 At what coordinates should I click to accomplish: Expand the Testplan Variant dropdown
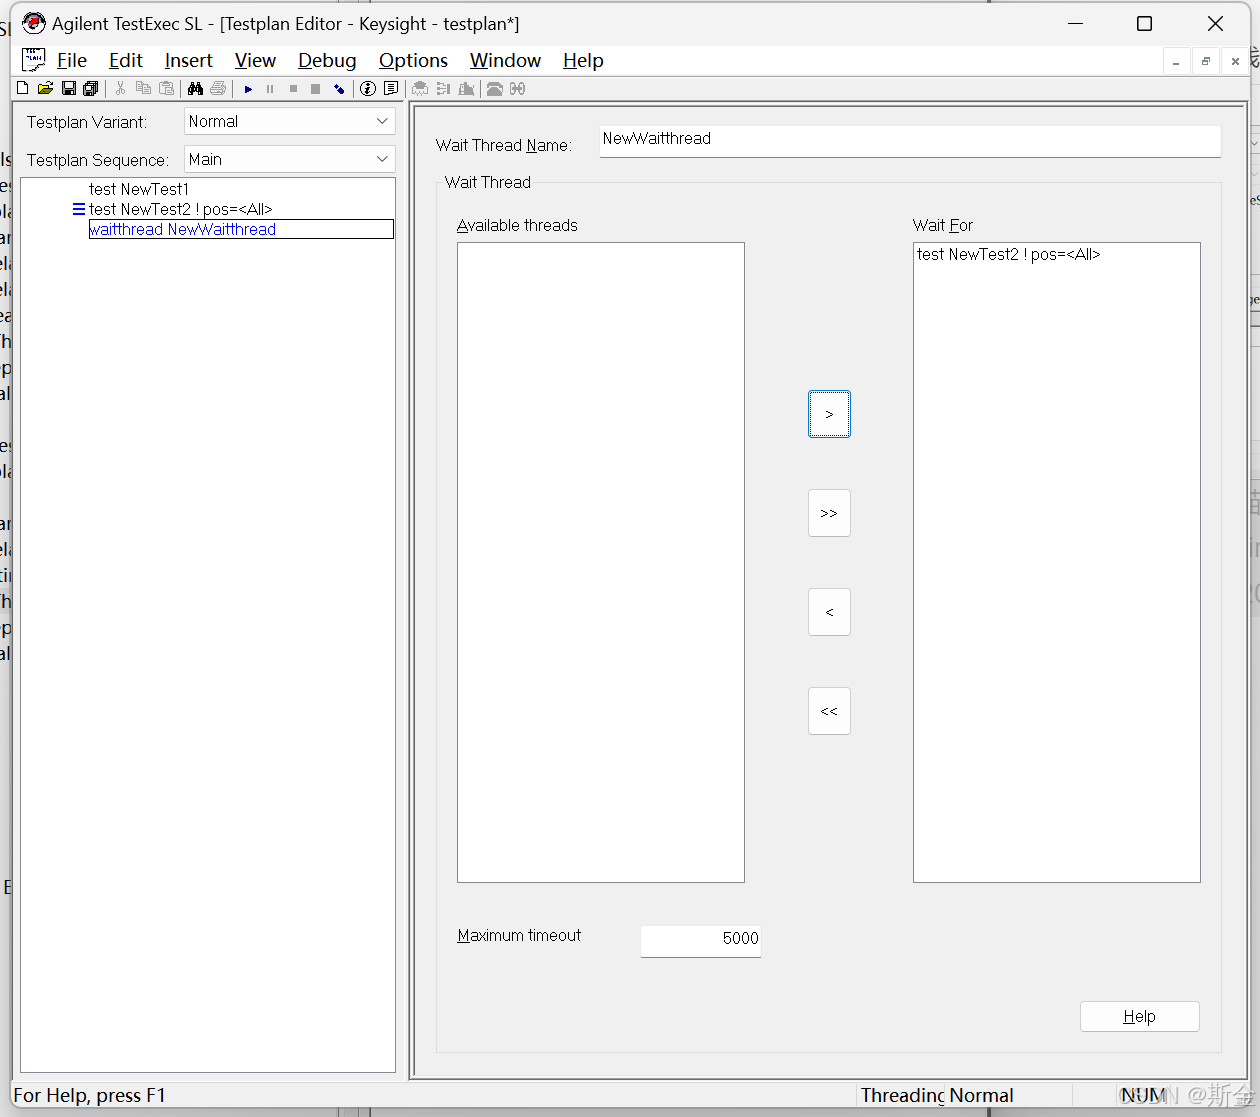click(382, 121)
